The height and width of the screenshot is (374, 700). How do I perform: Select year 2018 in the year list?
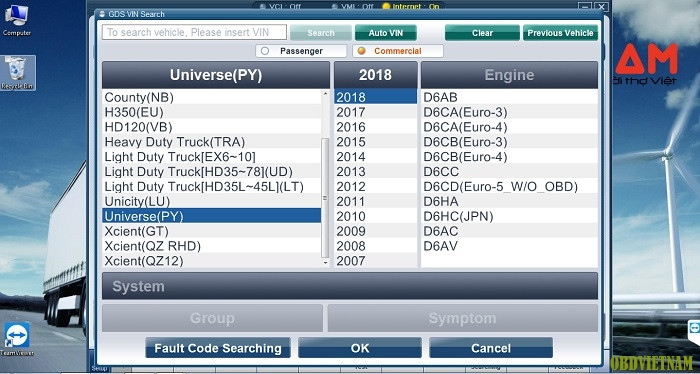[x=375, y=97]
